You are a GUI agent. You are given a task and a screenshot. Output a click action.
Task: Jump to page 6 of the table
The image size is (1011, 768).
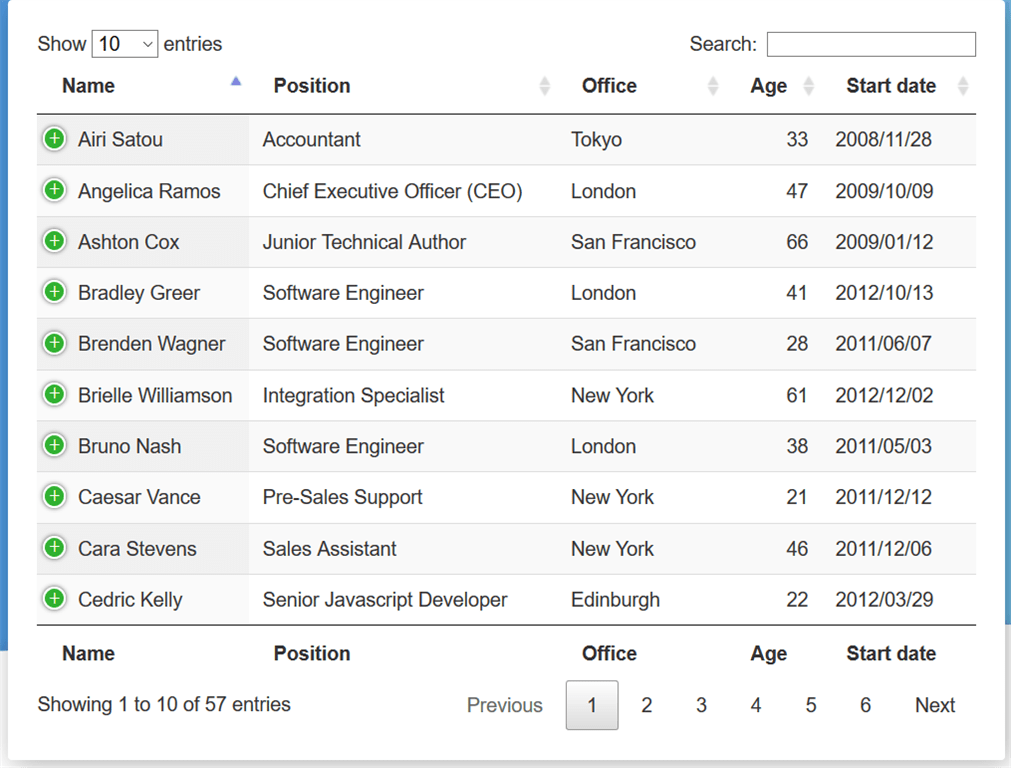865,705
